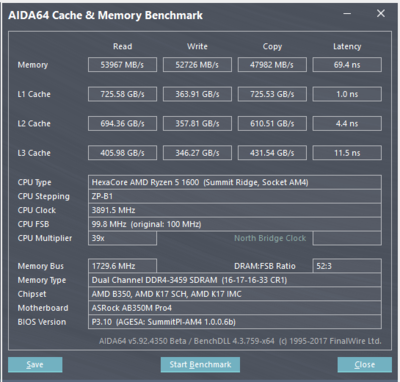
Task: Click the L2 Cache Write value box
Action: [x=197, y=123]
